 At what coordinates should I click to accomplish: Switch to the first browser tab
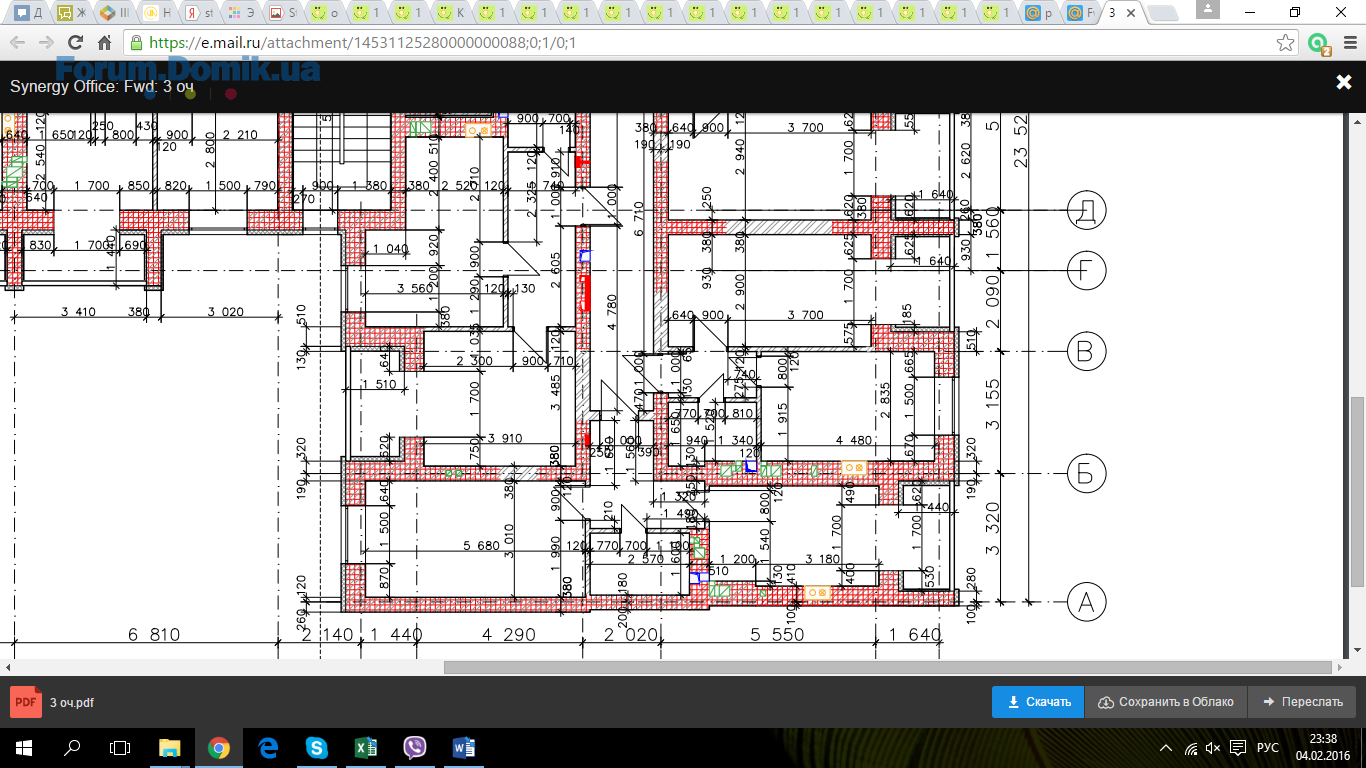pyautogui.click(x=27, y=13)
